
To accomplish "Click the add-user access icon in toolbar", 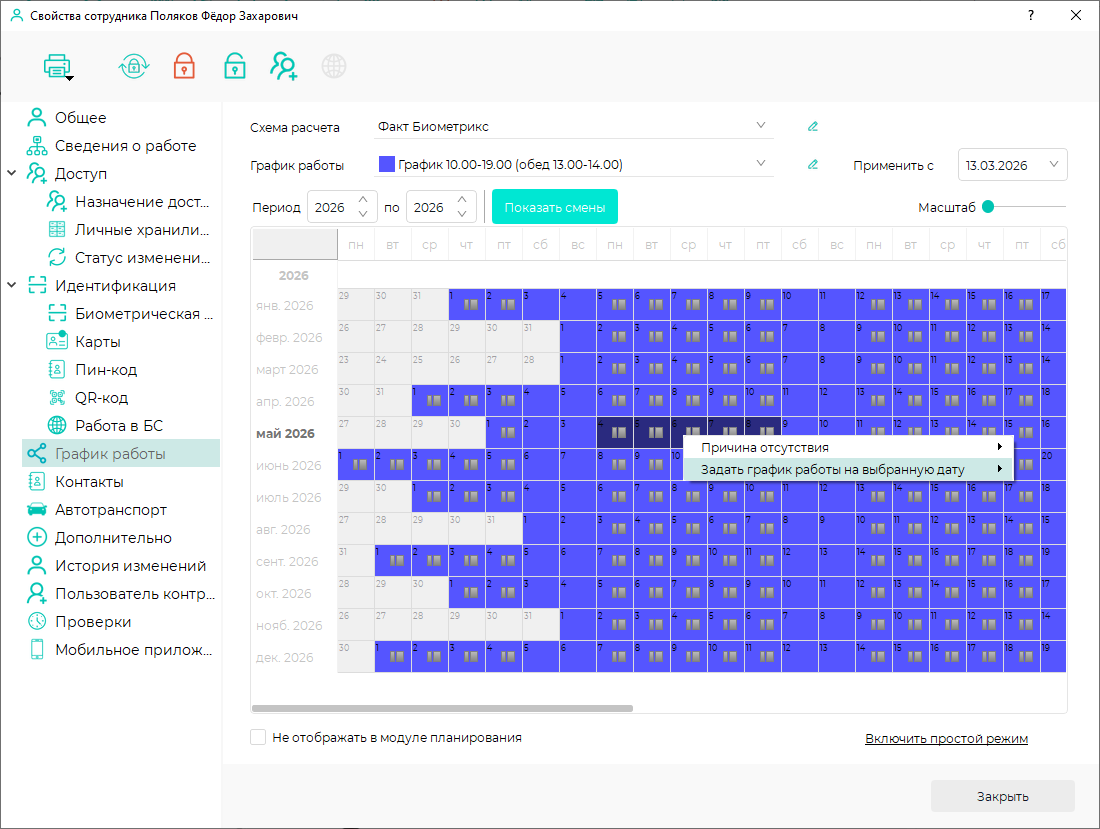I will [283, 66].
